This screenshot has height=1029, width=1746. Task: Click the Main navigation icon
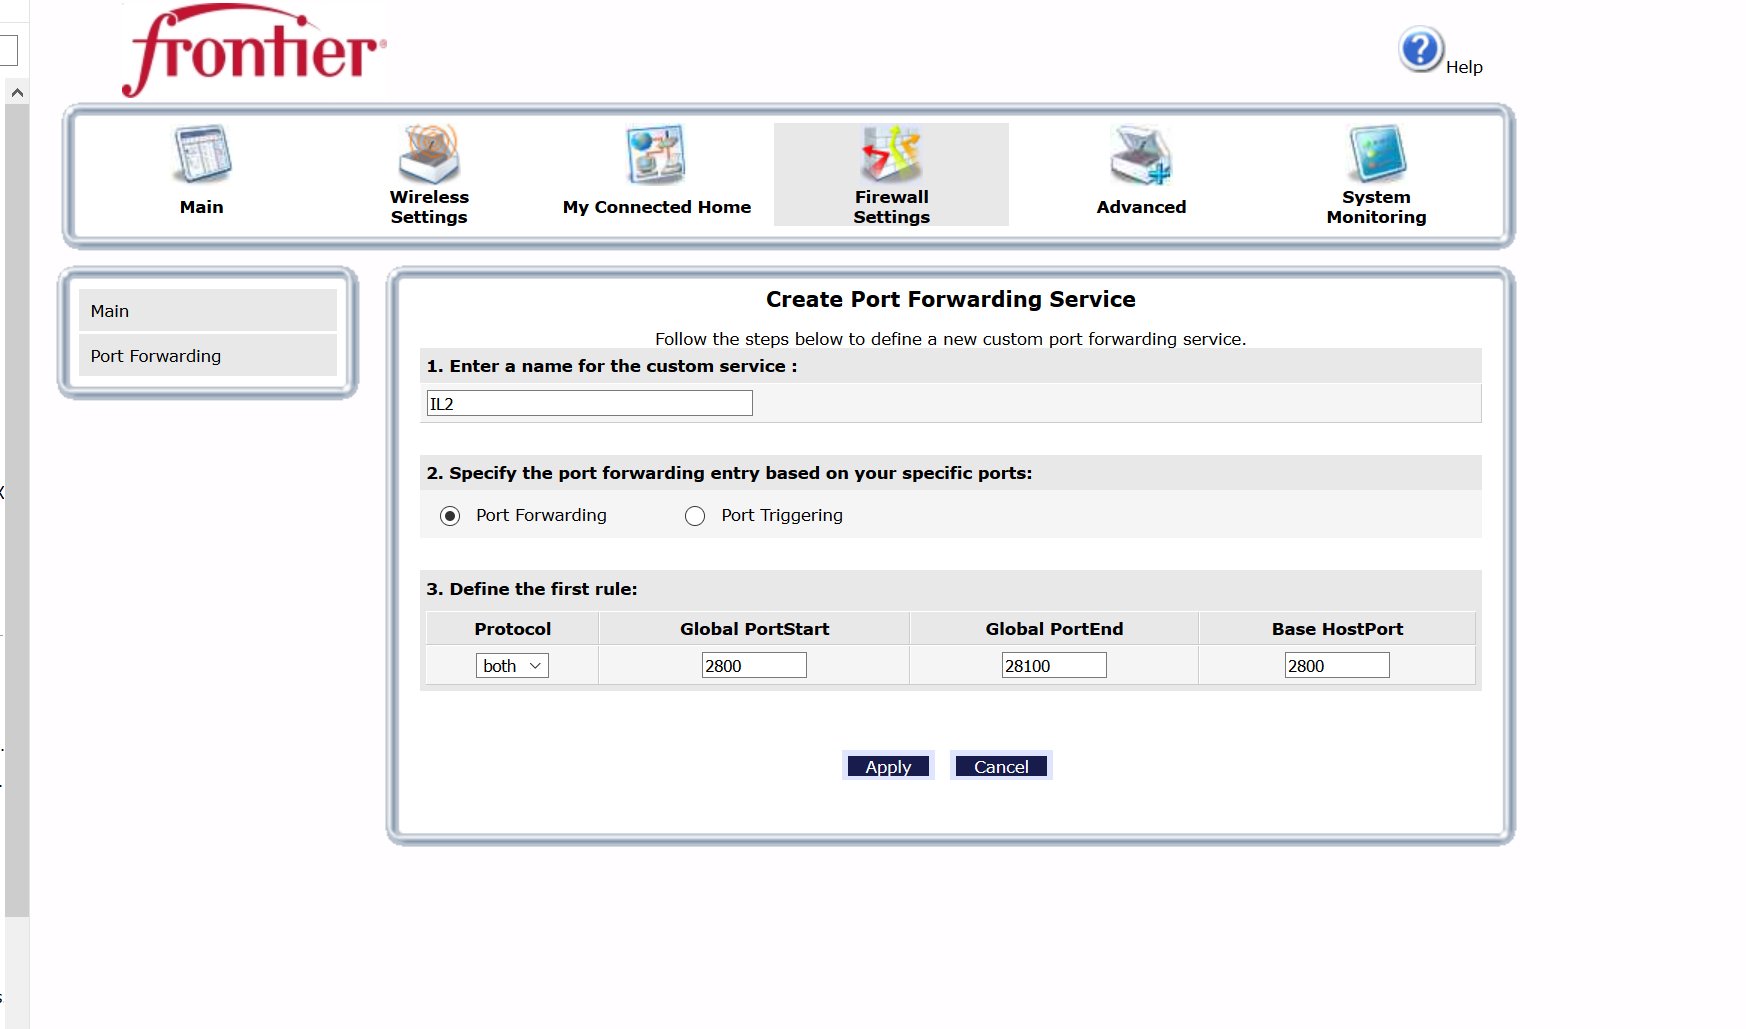pyautogui.click(x=202, y=155)
